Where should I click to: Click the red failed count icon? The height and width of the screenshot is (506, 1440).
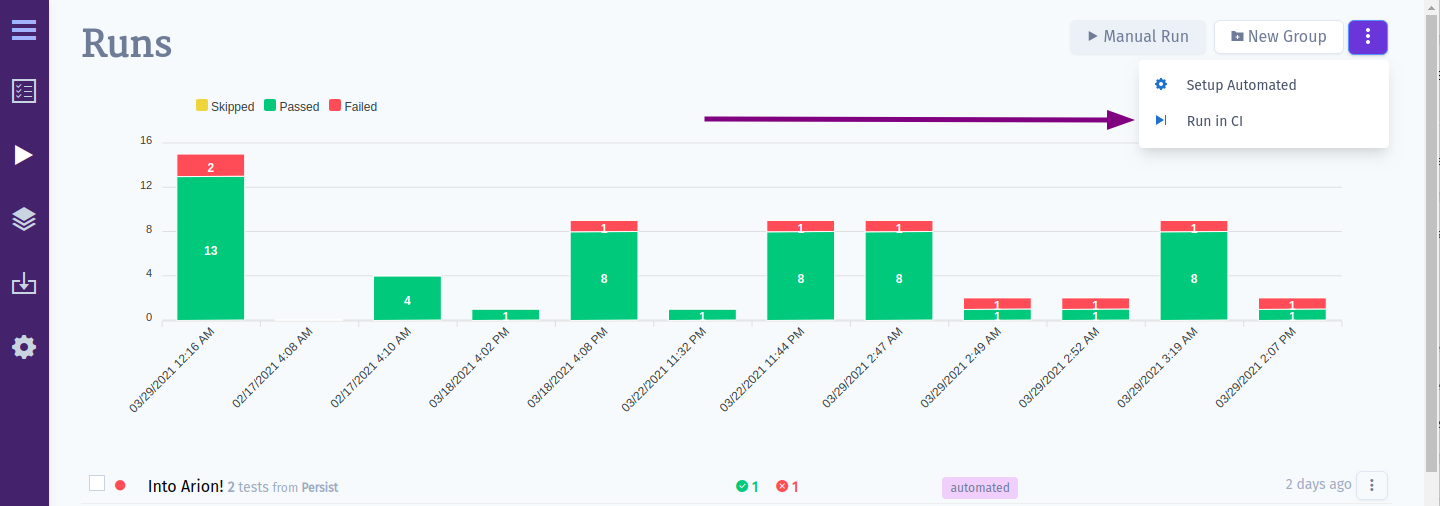coord(782,487)
